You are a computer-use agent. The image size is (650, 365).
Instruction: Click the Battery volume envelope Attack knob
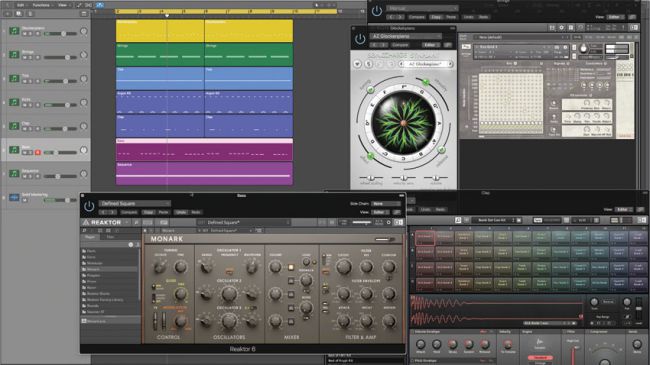tap(420, 344)
